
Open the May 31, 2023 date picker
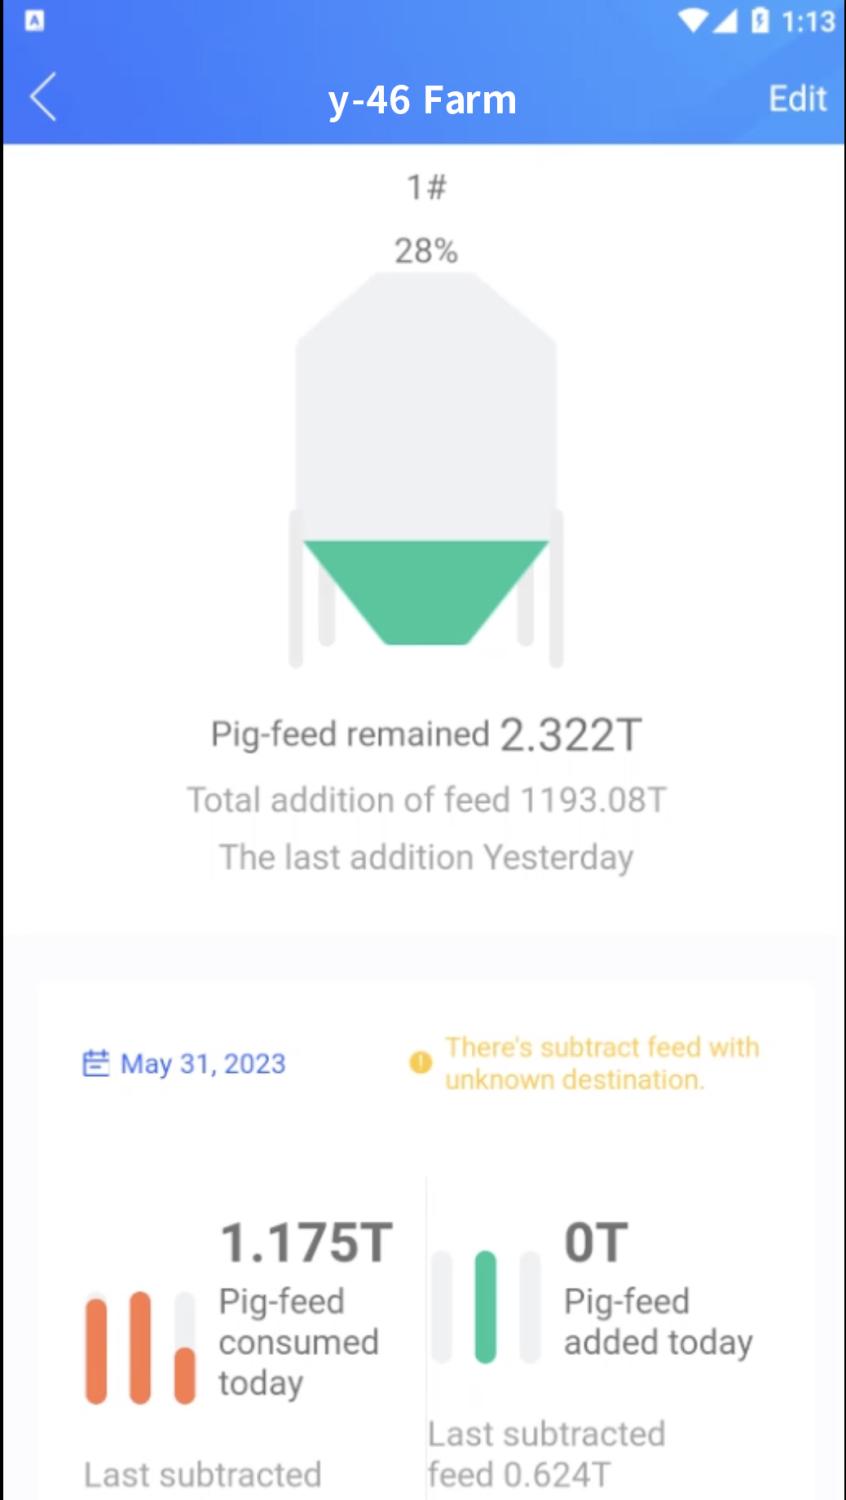[x=203, y=1064]
